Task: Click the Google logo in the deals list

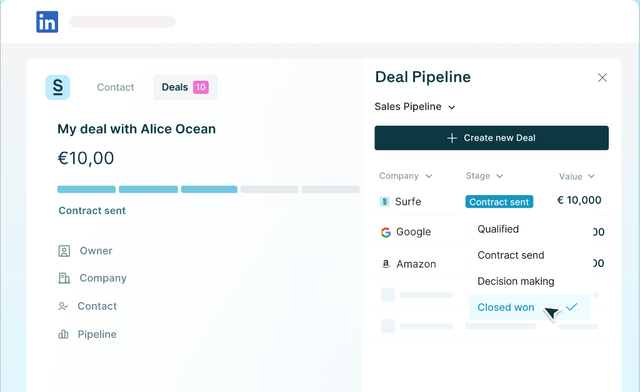Action: click(x=386, y=232)
